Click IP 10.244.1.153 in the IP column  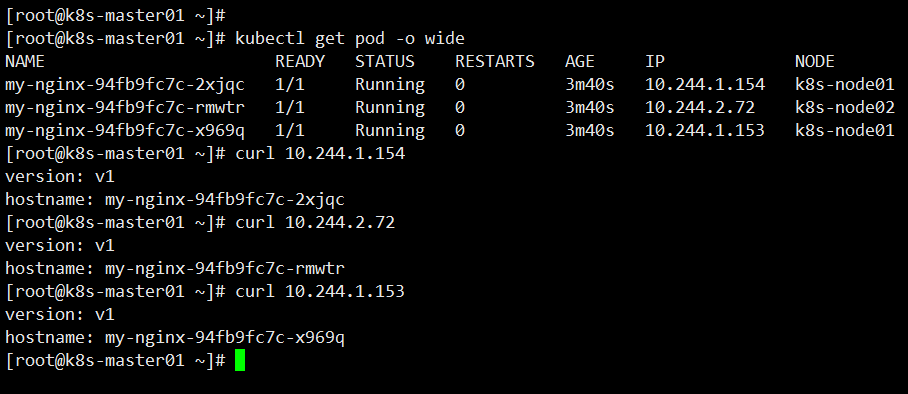(x=705, y=131)
